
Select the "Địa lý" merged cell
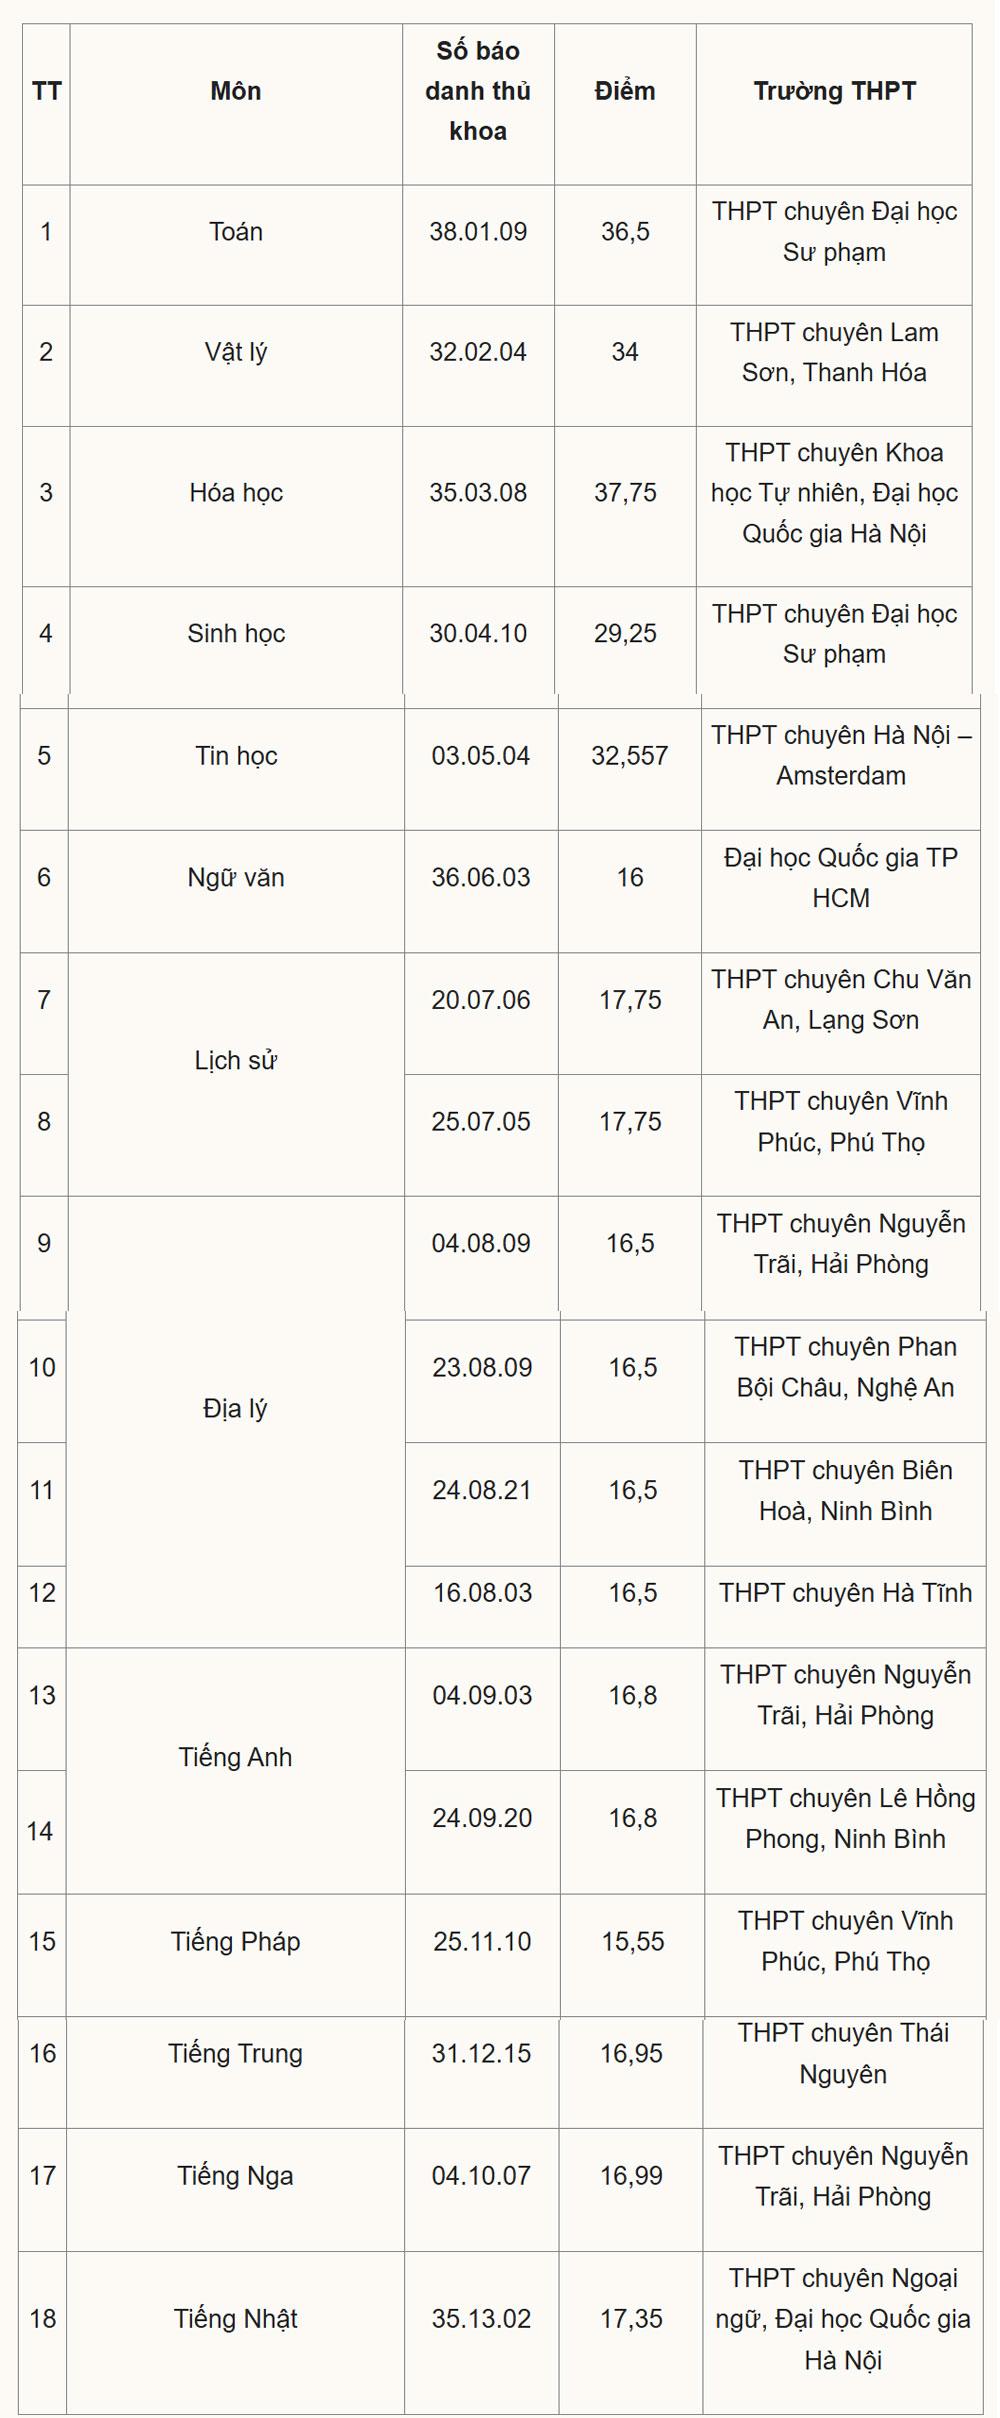pos(236,1409)
